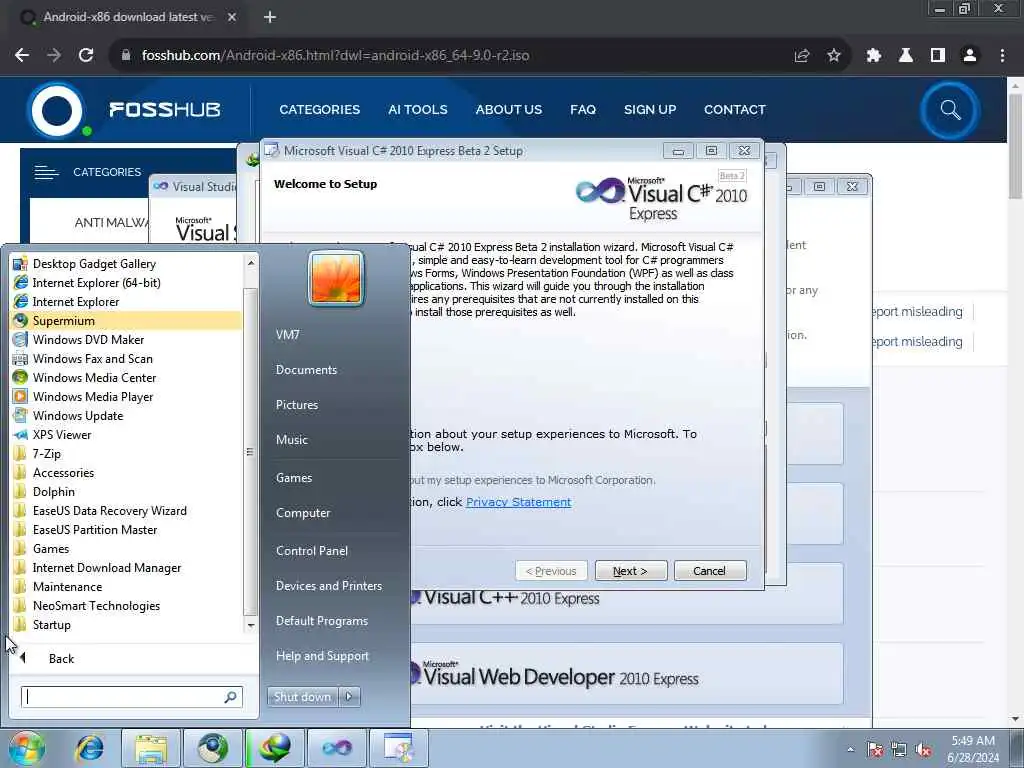Click the Start menu user picture
Viewport: 1024px width, 768px height.
(336, 278)
